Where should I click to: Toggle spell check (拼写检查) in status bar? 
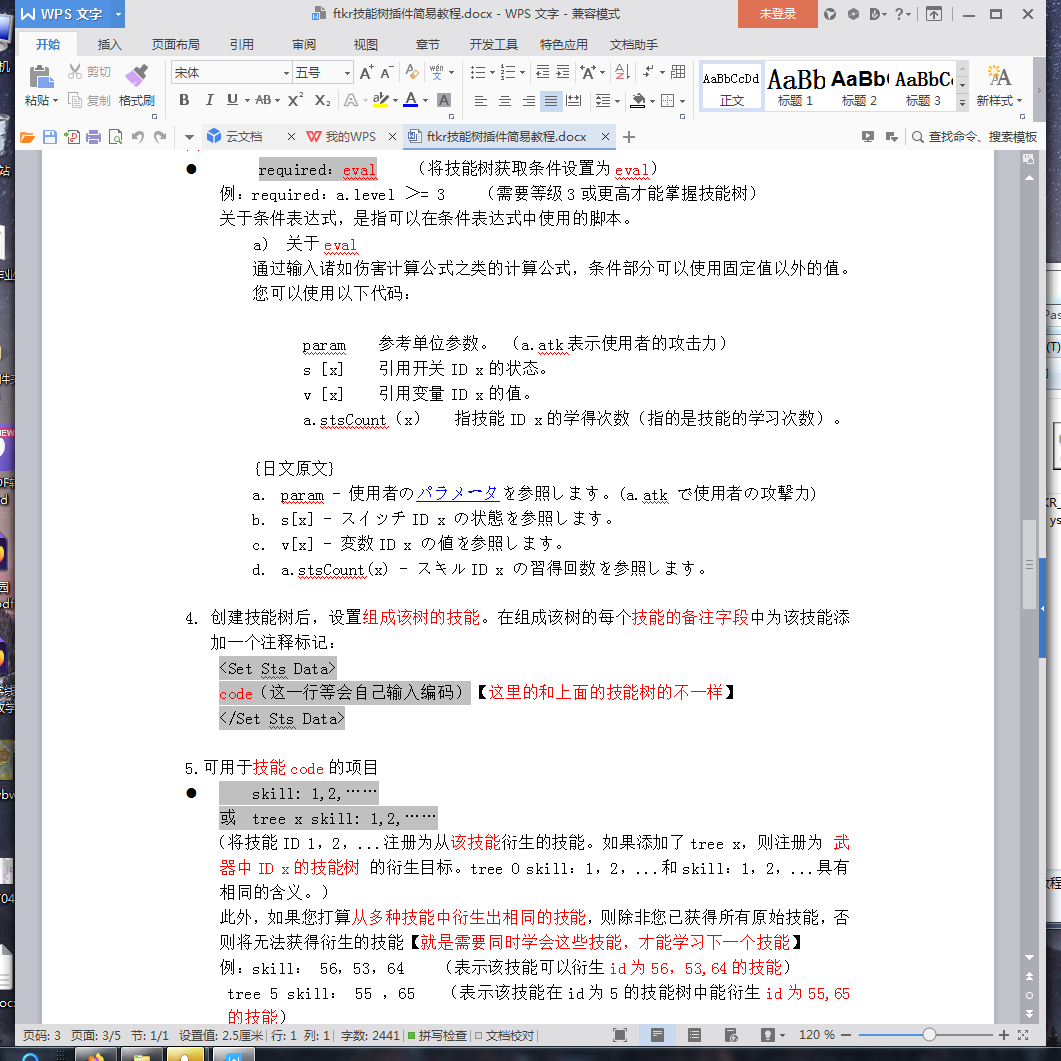pos(438,1035)
